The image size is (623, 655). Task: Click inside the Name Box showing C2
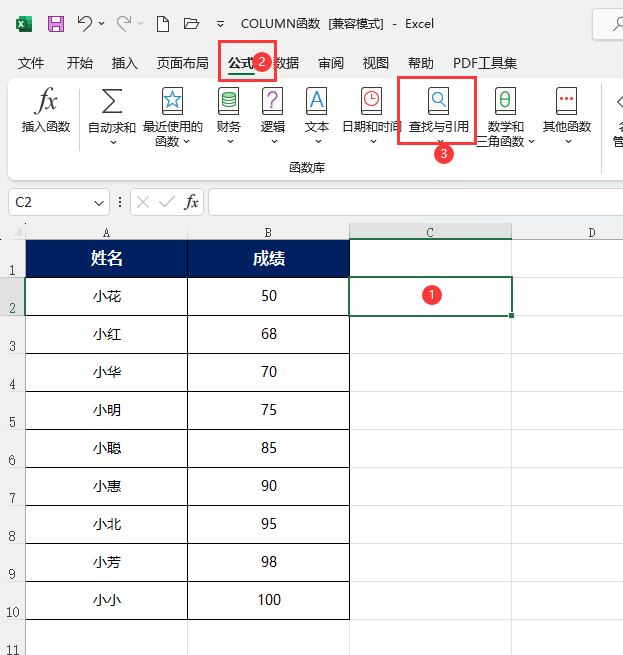(x=50, y=203)
